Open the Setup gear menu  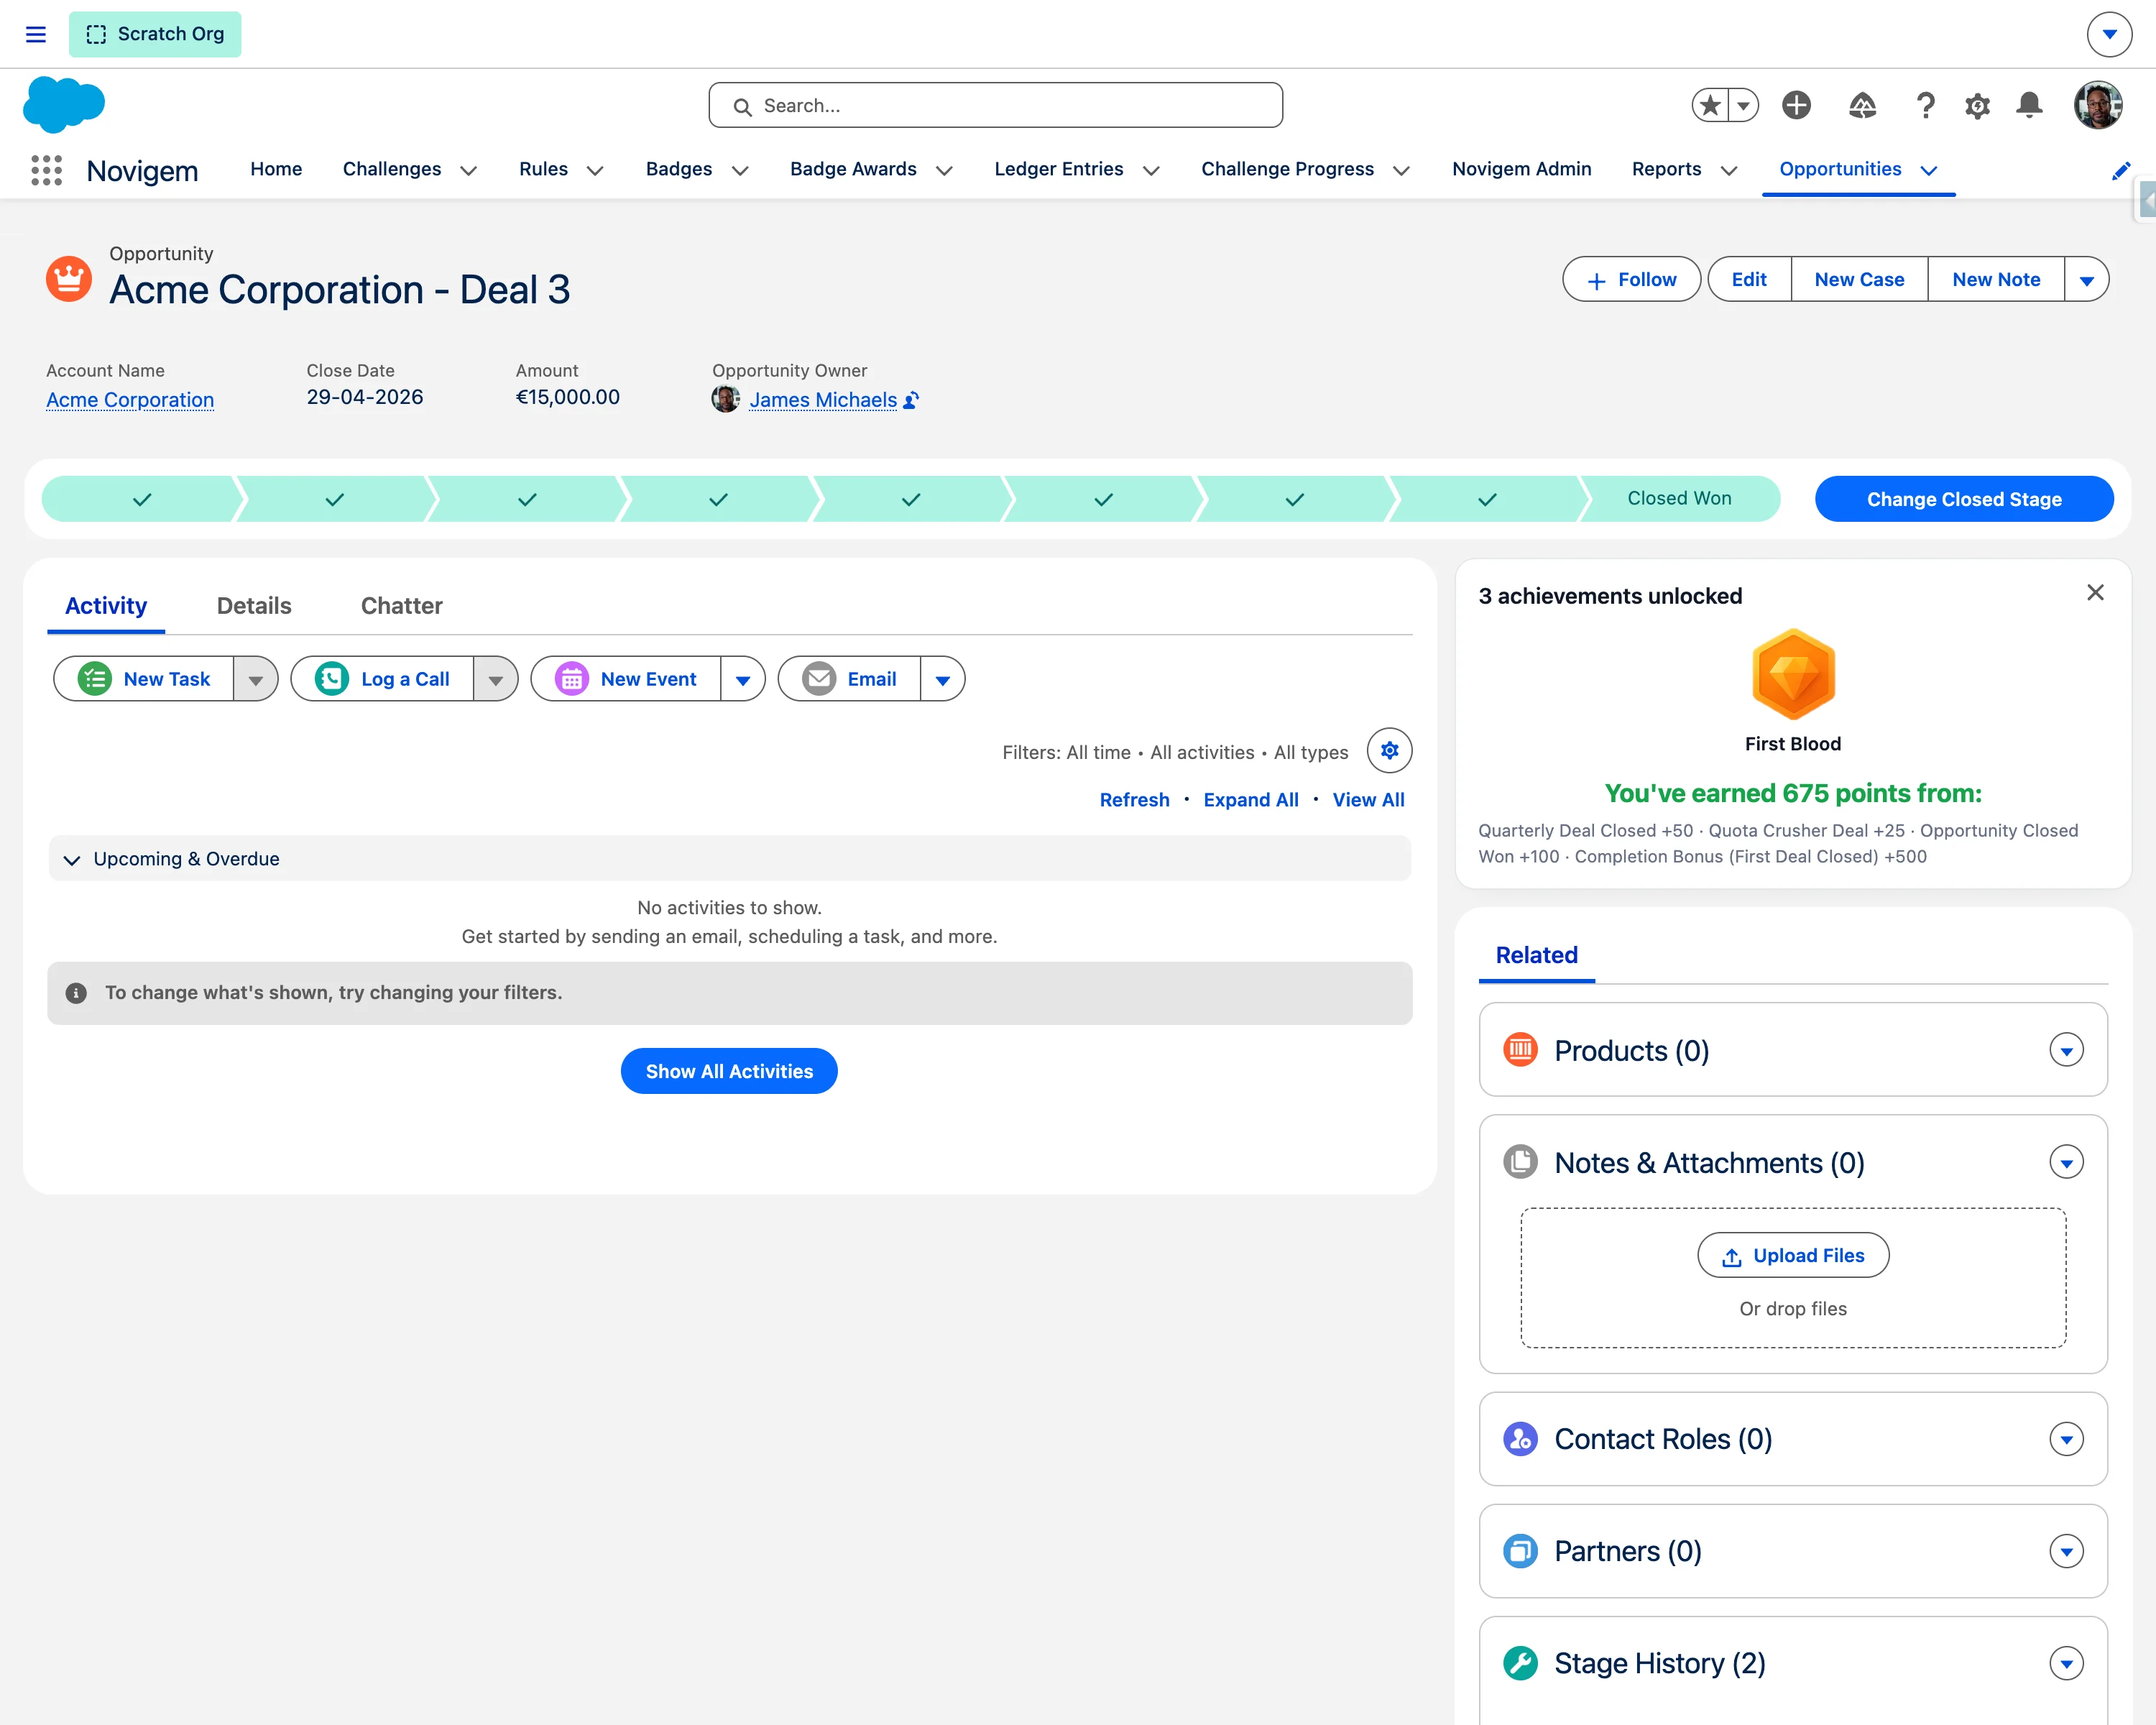coord(1977,105)
